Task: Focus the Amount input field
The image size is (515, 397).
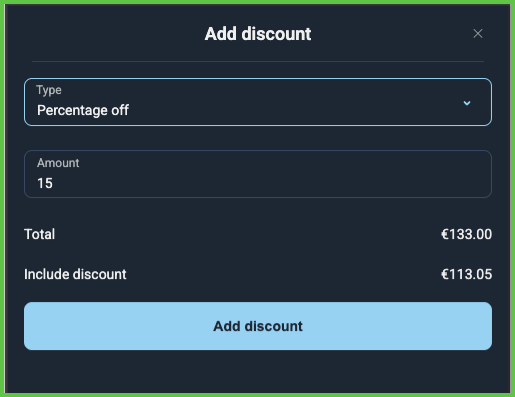Action: 258,174
